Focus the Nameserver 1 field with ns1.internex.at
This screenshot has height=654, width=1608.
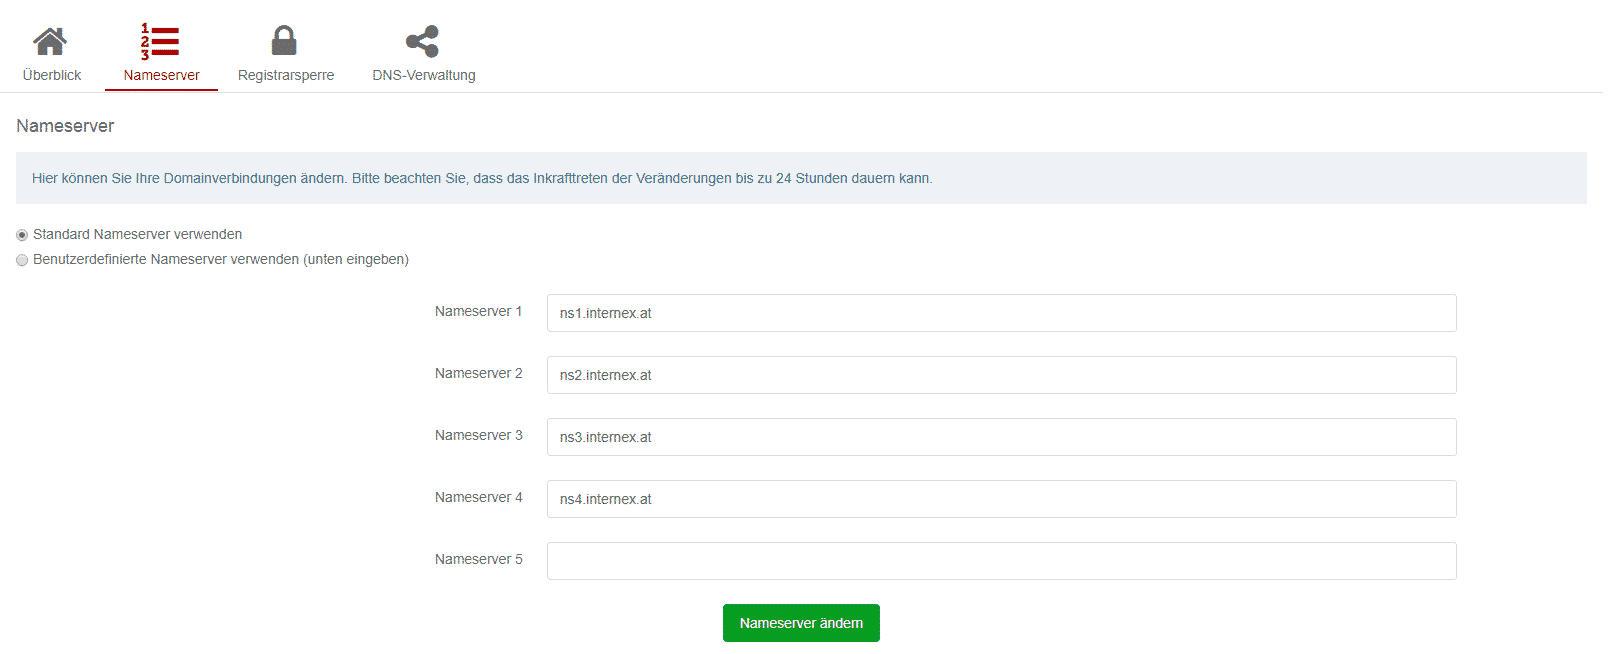click(1001, 313)
